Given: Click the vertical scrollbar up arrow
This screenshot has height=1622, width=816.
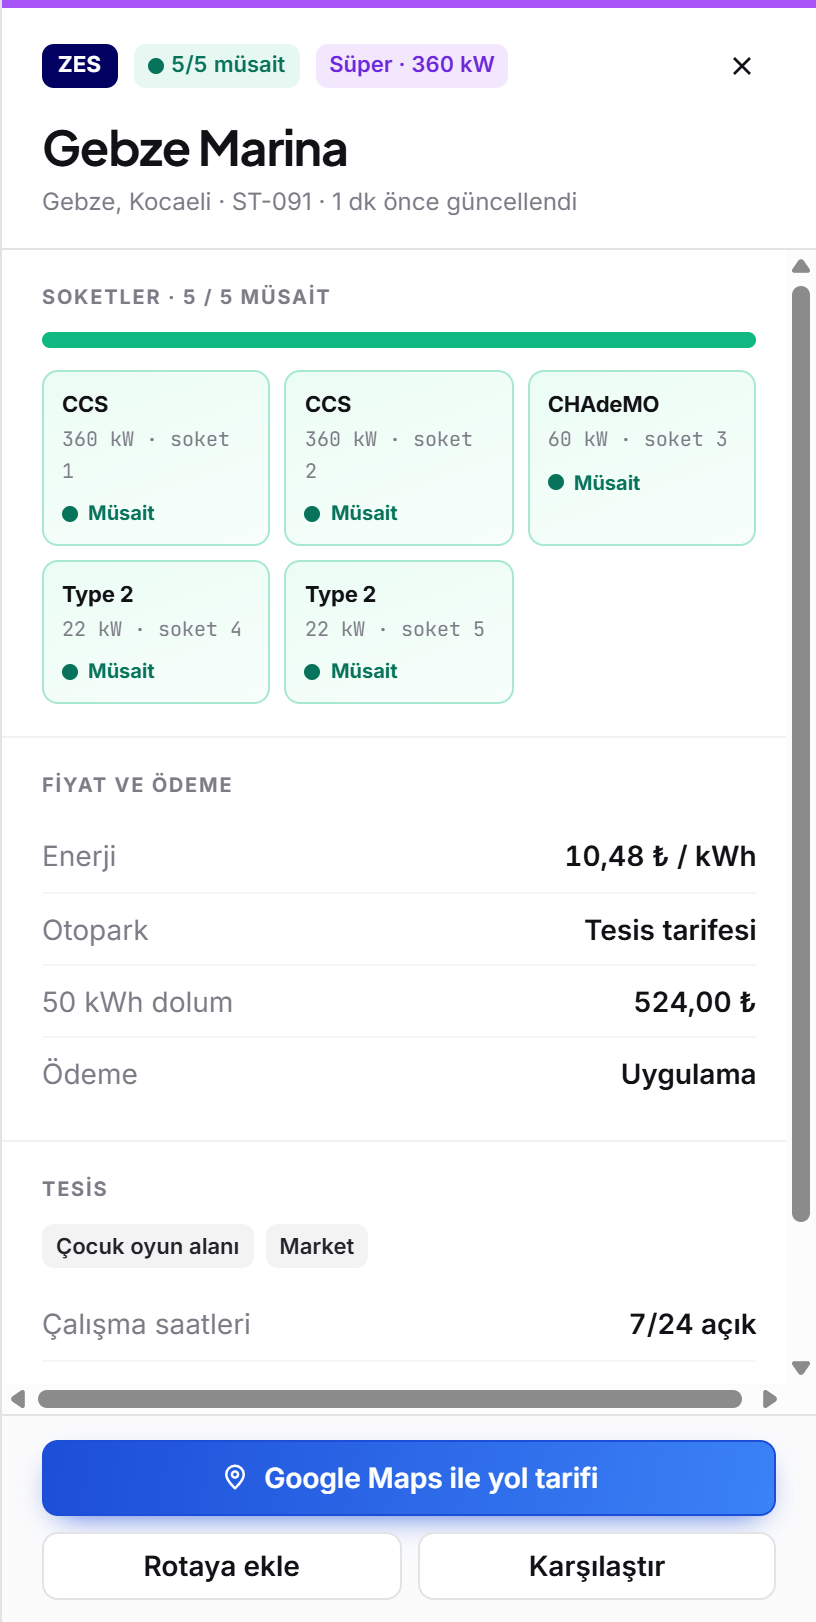Looking at the screenshot, I should click(800, 266).
